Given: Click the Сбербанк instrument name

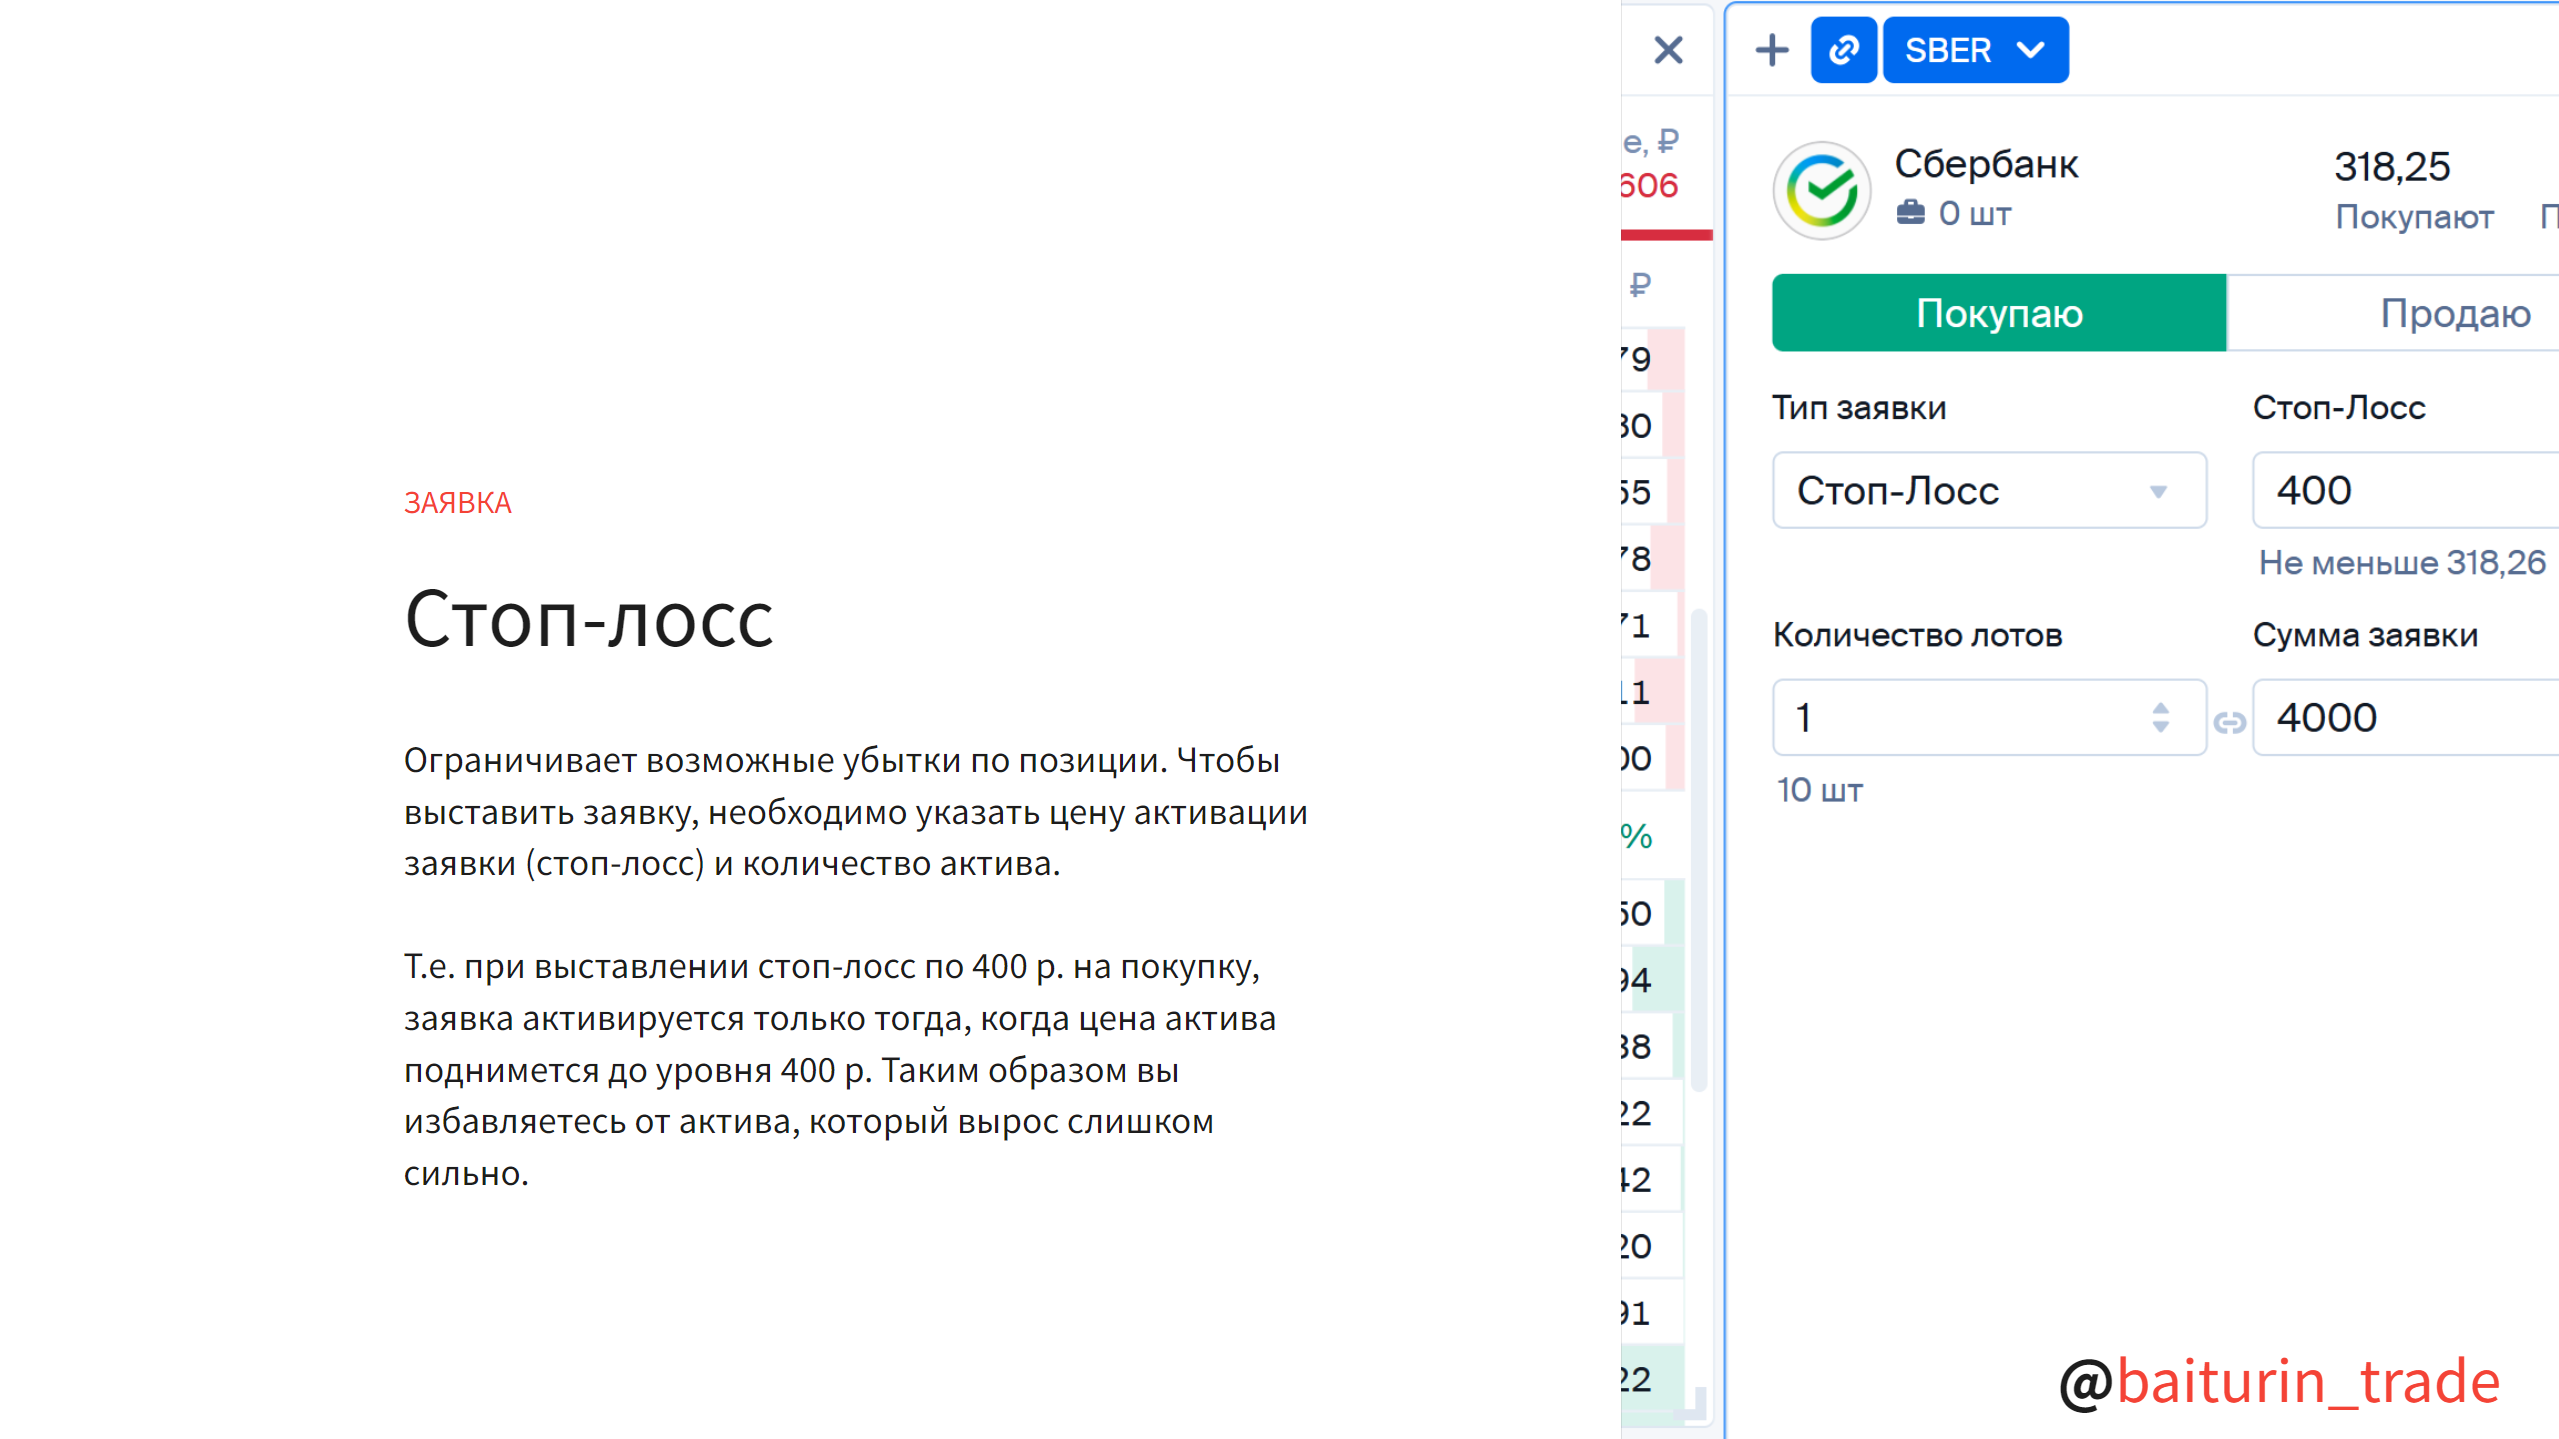Looking at the screenshot, I should click(1986, 164).
